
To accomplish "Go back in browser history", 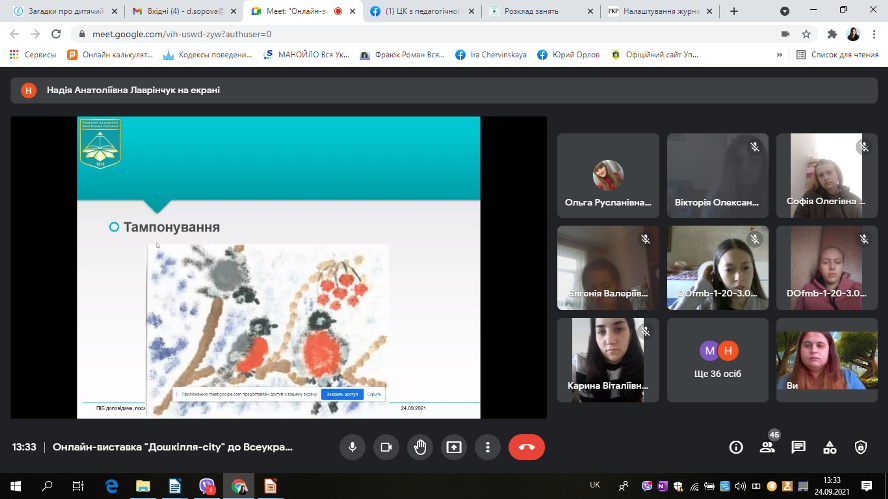I will (x=15, y=34).
